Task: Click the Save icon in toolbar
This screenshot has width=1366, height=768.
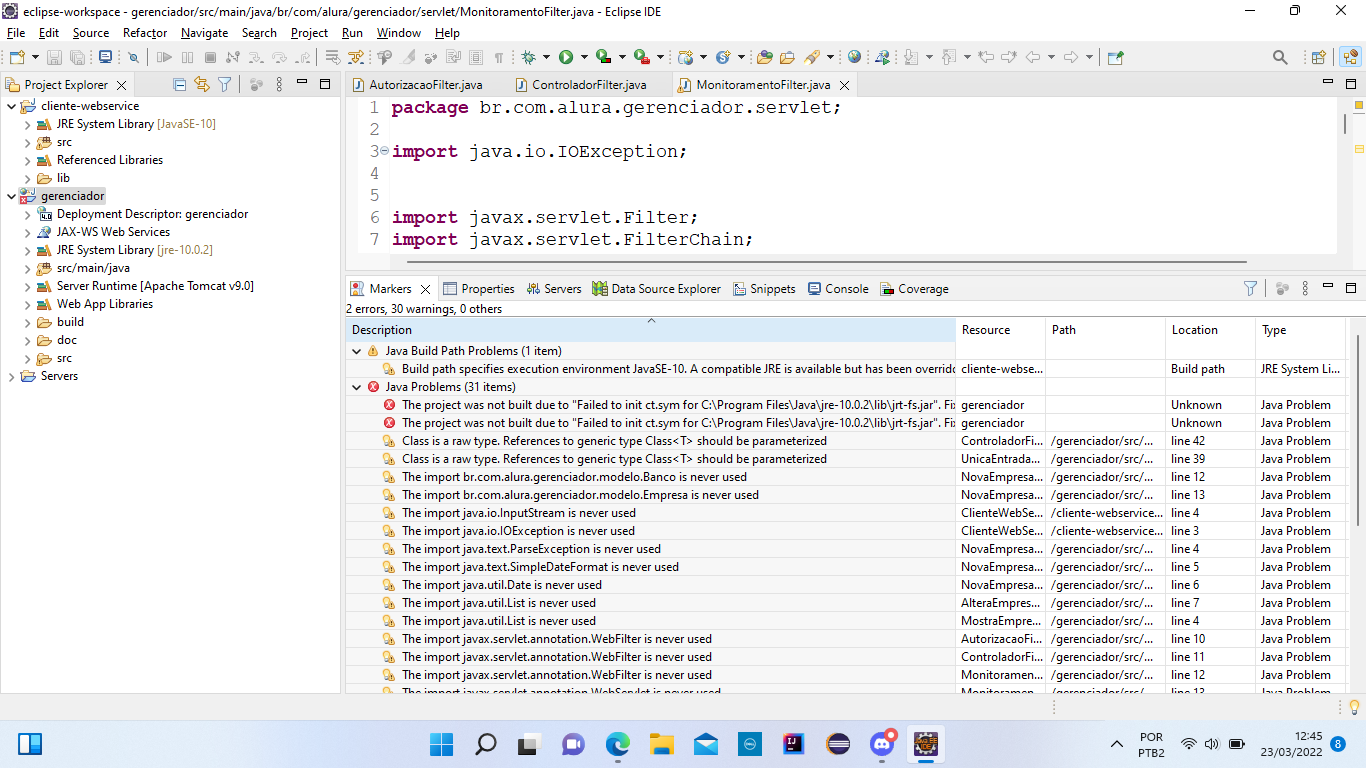Action: (54, 57)
